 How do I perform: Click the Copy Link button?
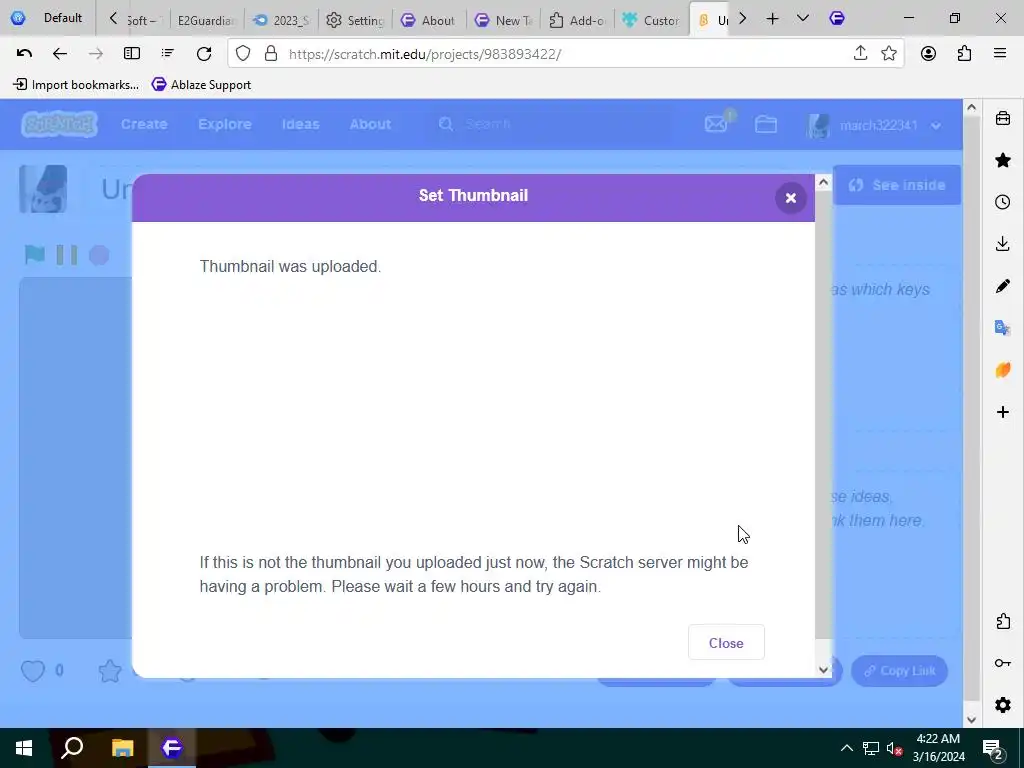(x=899, y=671)
